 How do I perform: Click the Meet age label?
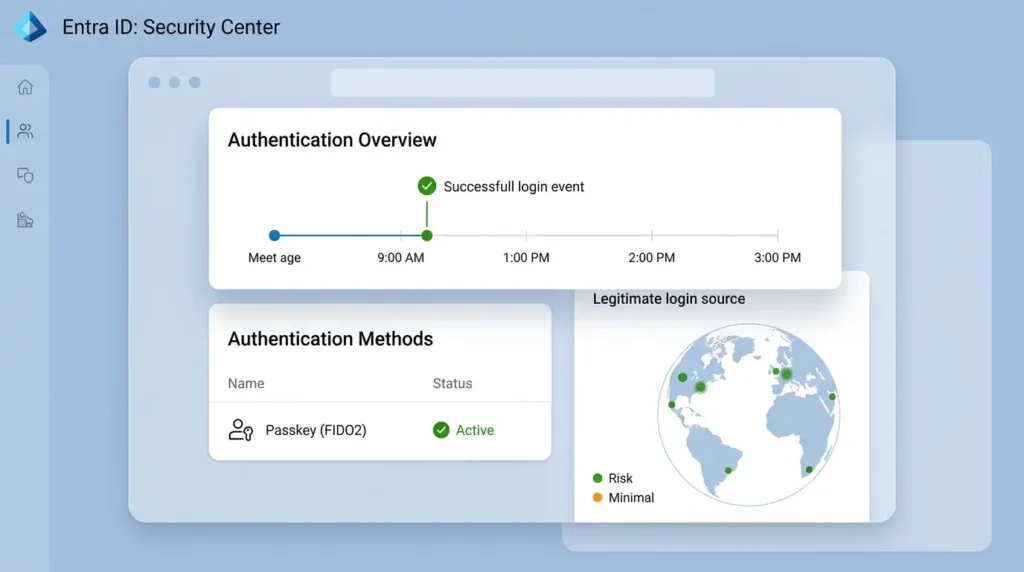click(x=274, y=258)
